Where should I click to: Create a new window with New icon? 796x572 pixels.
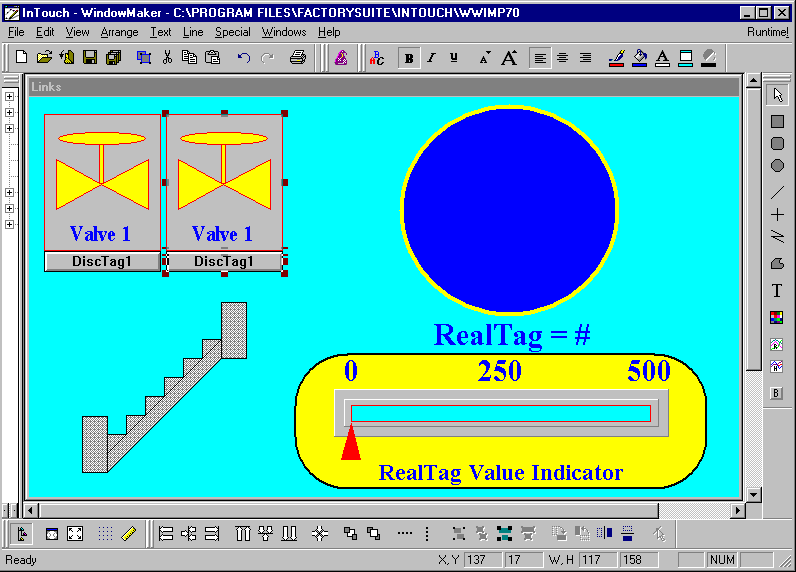(21, 57)
